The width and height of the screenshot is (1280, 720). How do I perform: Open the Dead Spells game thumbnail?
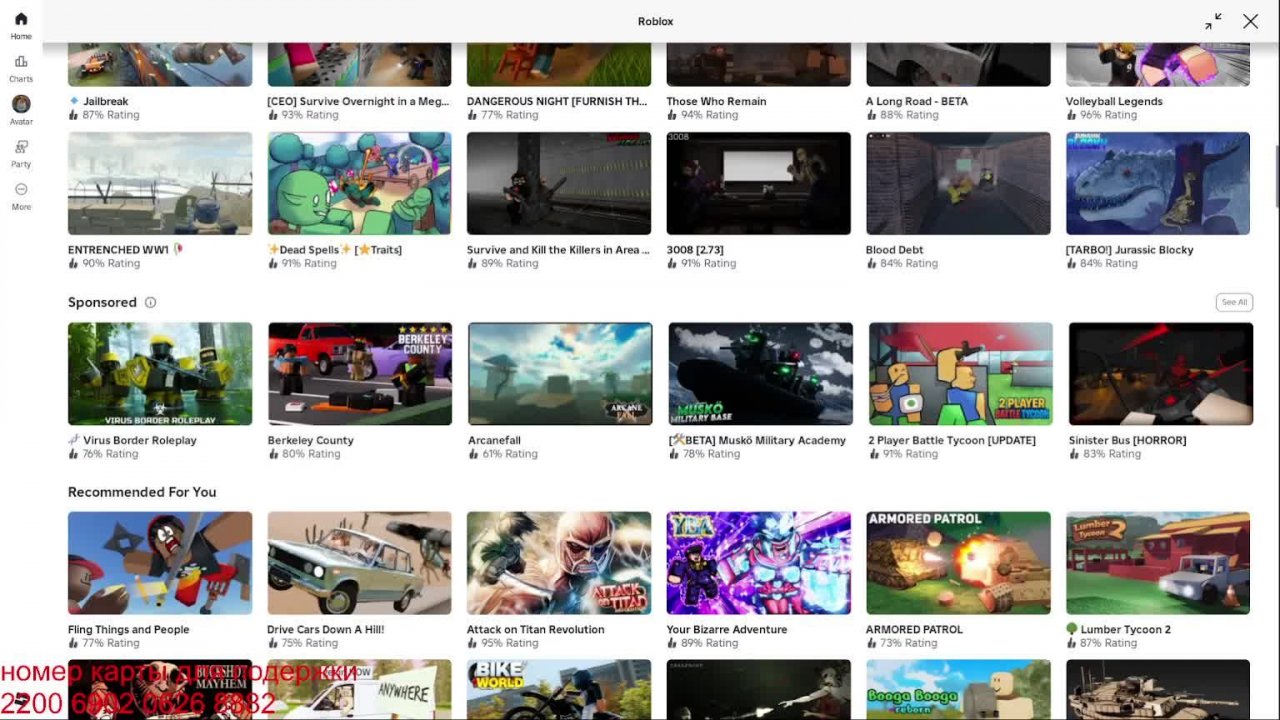click(359, 183)
